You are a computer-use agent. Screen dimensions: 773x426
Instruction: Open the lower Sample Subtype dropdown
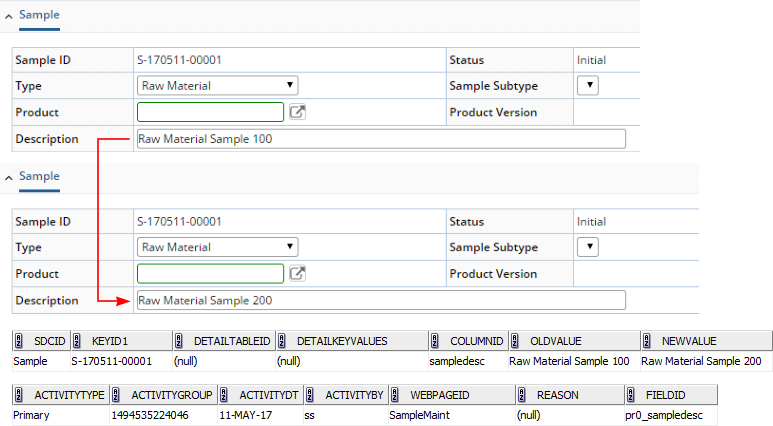coord(588,247)
